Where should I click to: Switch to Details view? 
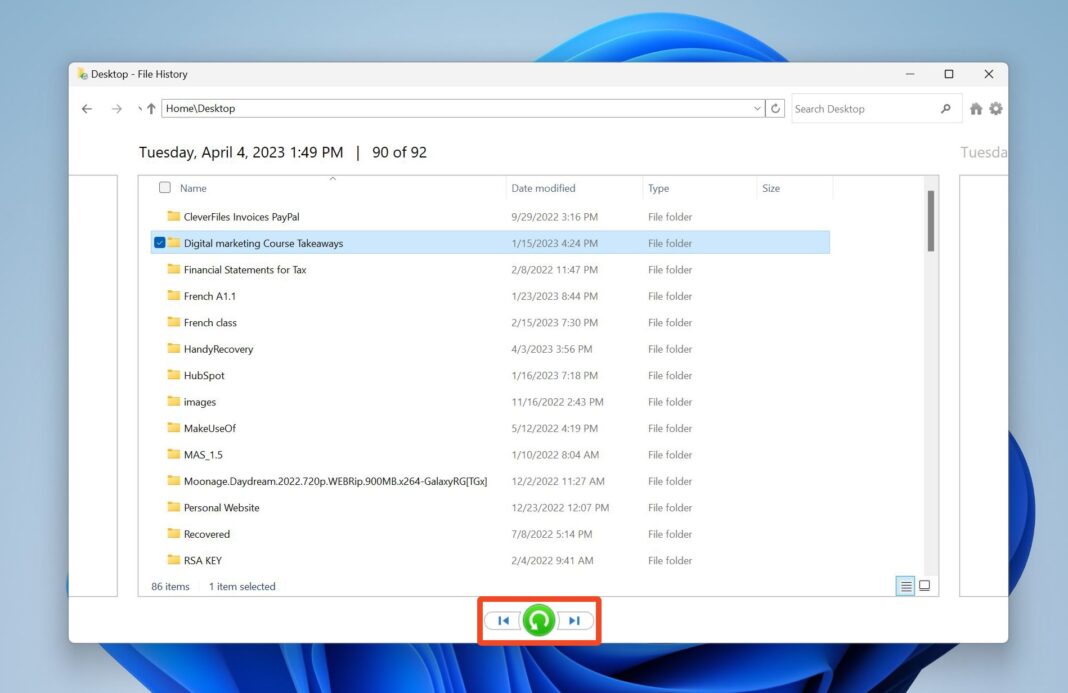pos(905,584)
